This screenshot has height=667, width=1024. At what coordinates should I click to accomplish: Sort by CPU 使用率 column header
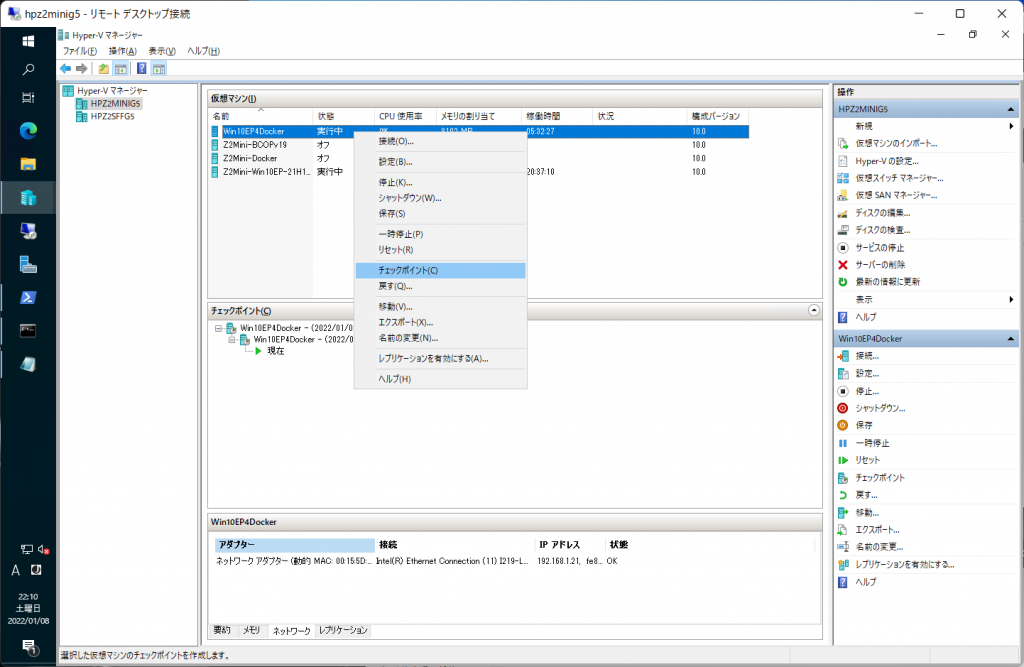[x=406, y=116]
